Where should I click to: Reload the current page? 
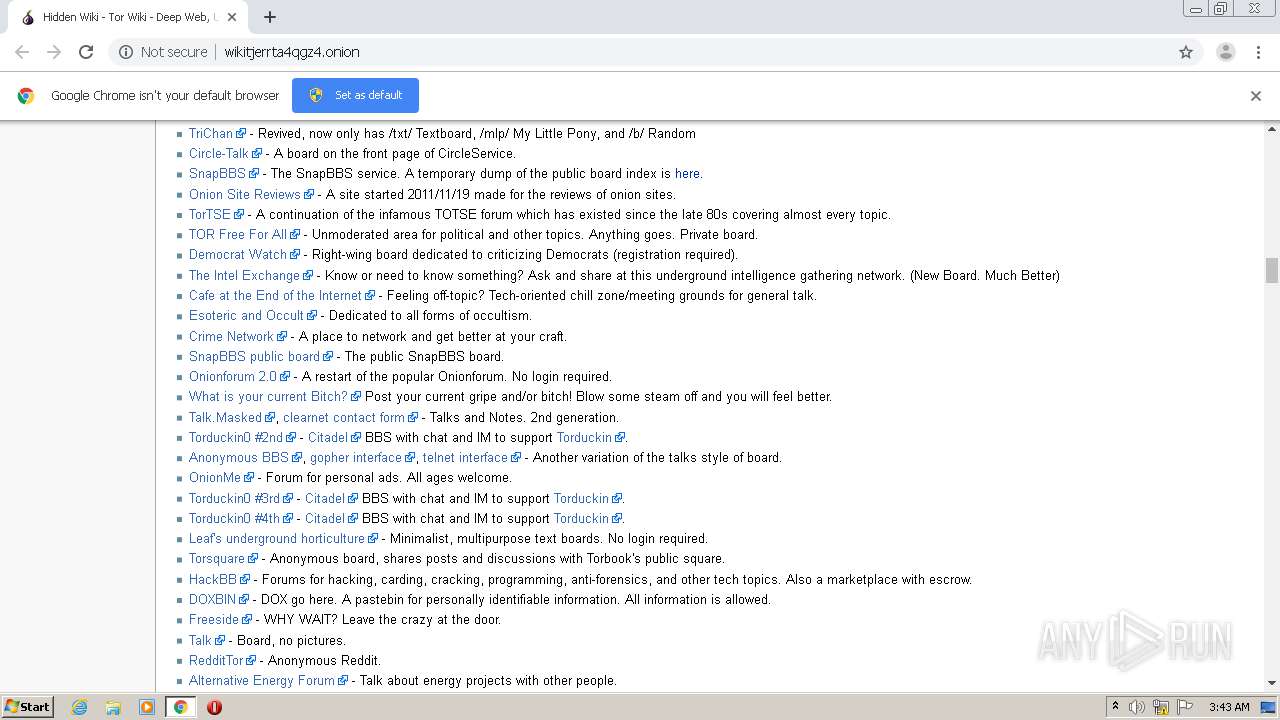point(86,52)
